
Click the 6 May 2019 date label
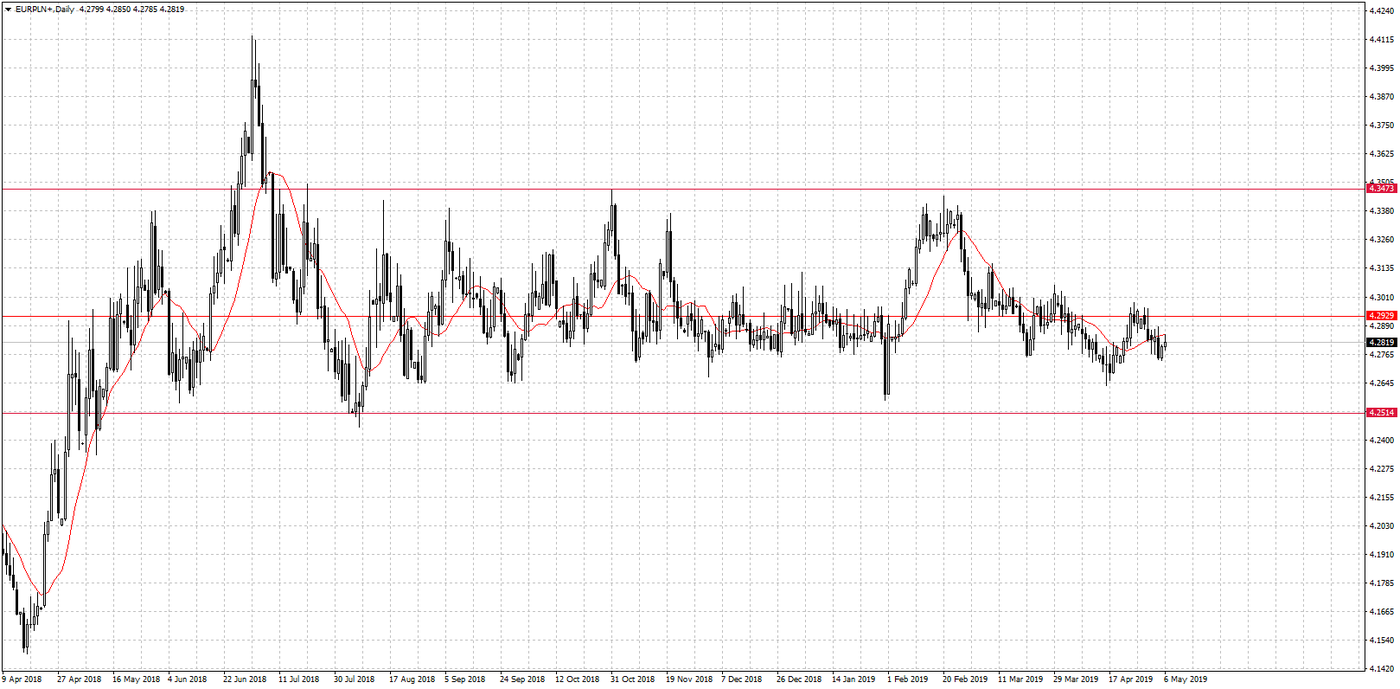pyautogui.click(x=1186, y=679)
